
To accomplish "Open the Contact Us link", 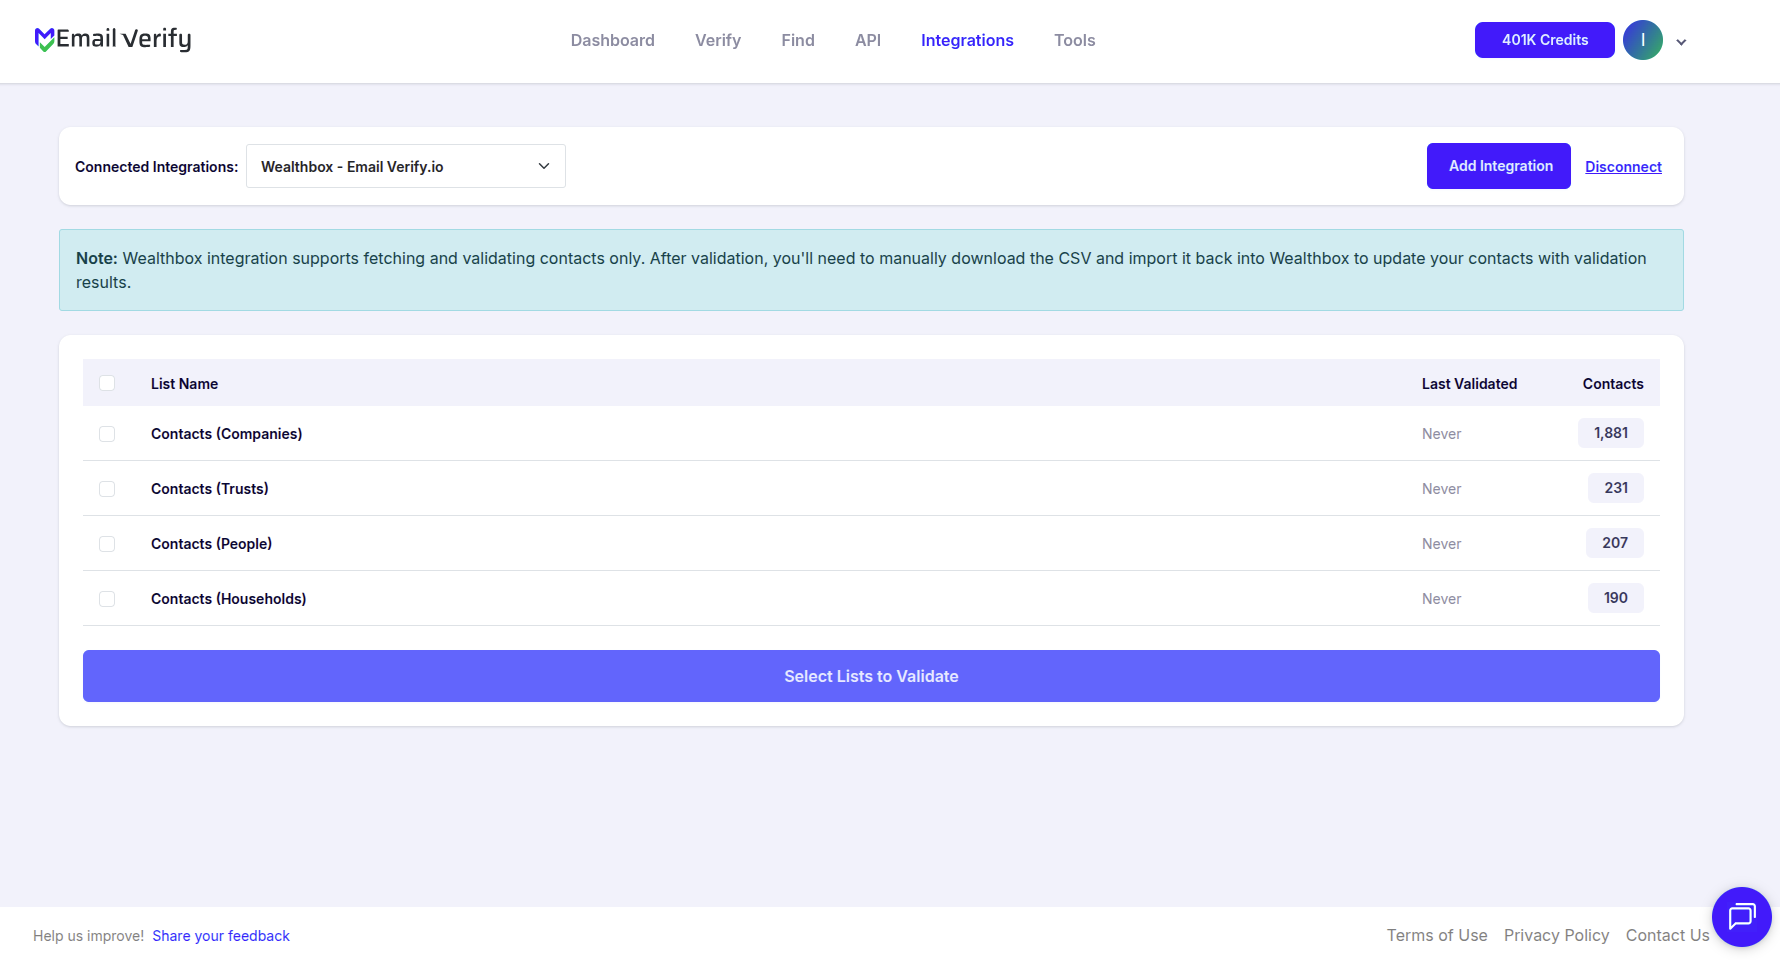I will 1667,935.
